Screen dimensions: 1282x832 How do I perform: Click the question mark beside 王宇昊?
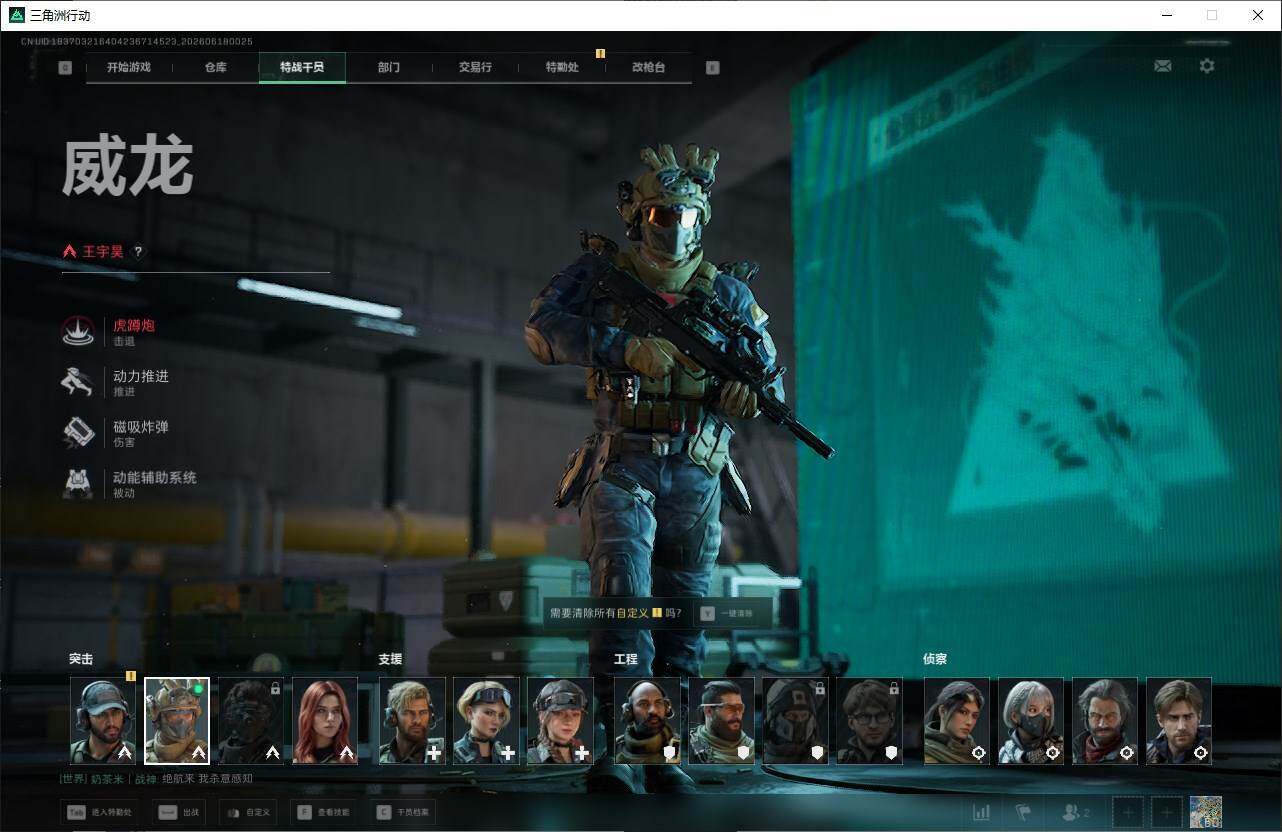click(x=138, y=252)
